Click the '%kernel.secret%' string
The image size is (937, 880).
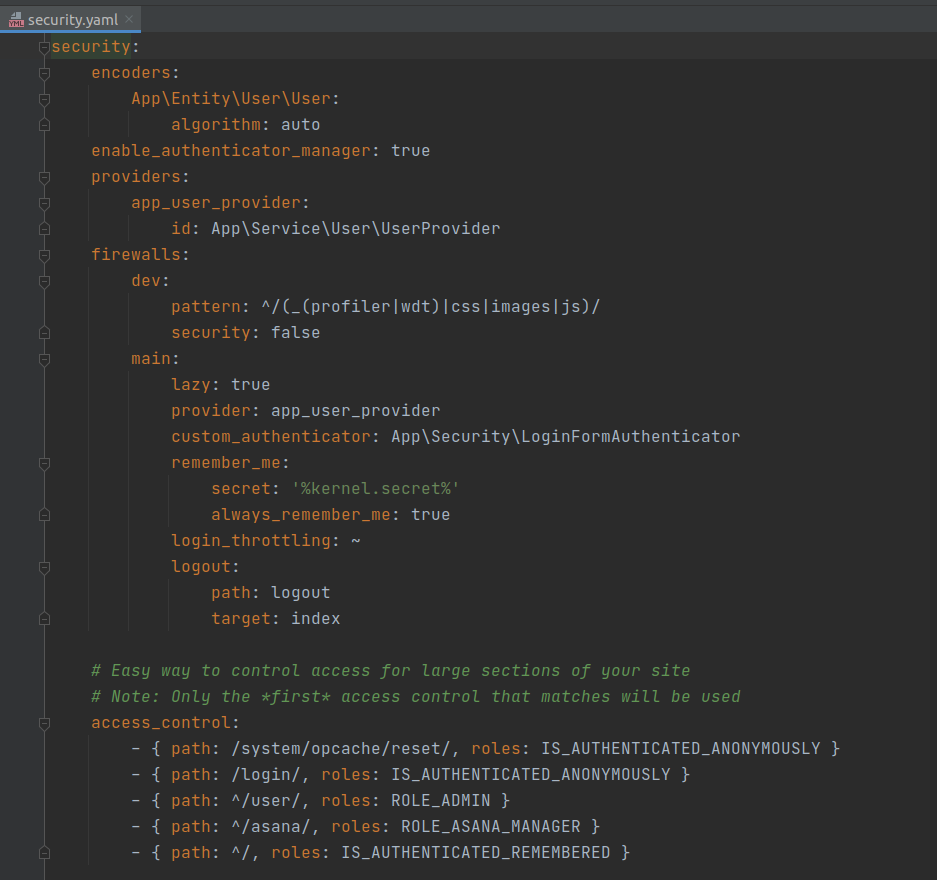tap(375, 489)
